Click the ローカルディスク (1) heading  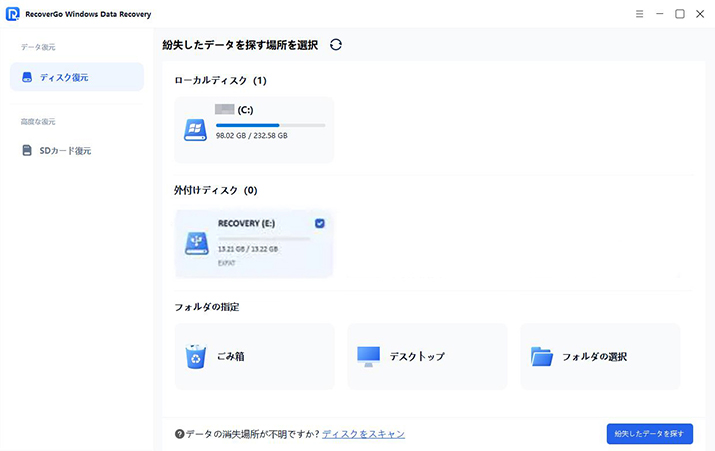tap(220, 81)
